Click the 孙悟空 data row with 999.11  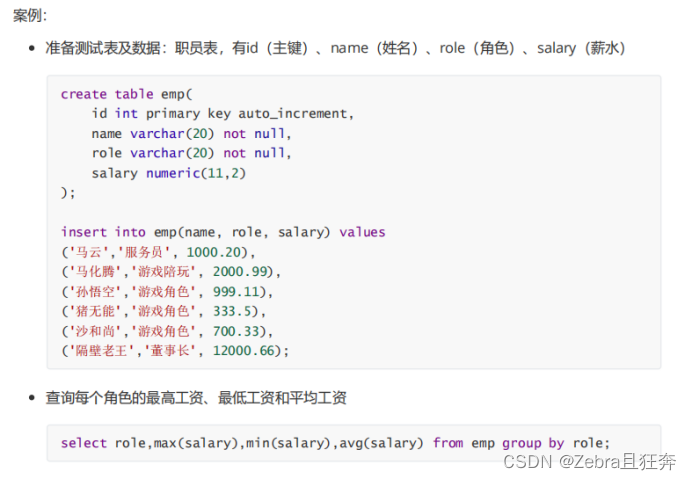click(167, 292)
